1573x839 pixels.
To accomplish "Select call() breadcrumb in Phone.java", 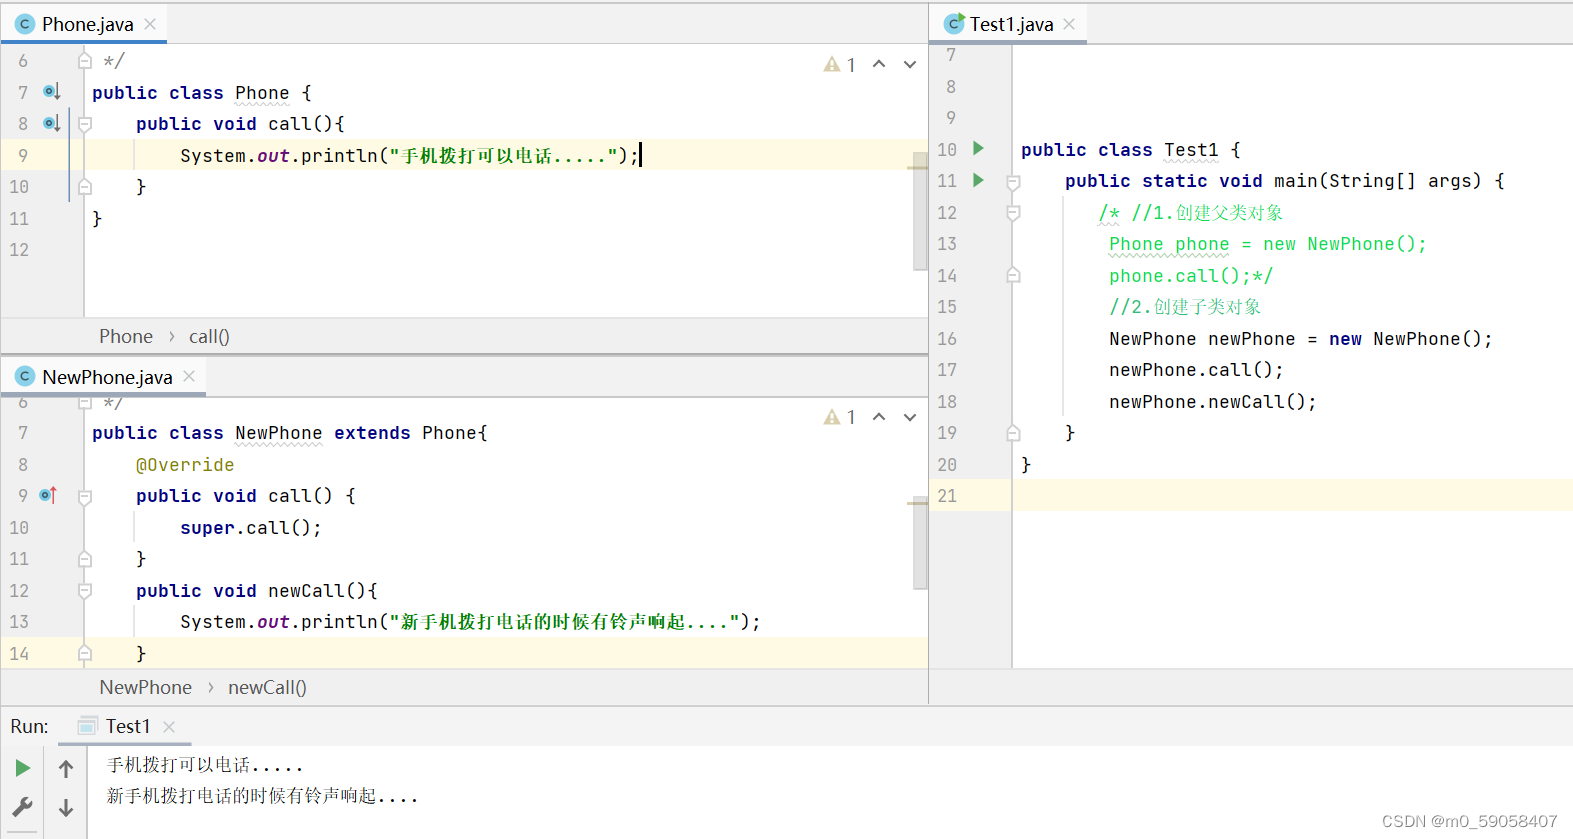I will 209,337.
